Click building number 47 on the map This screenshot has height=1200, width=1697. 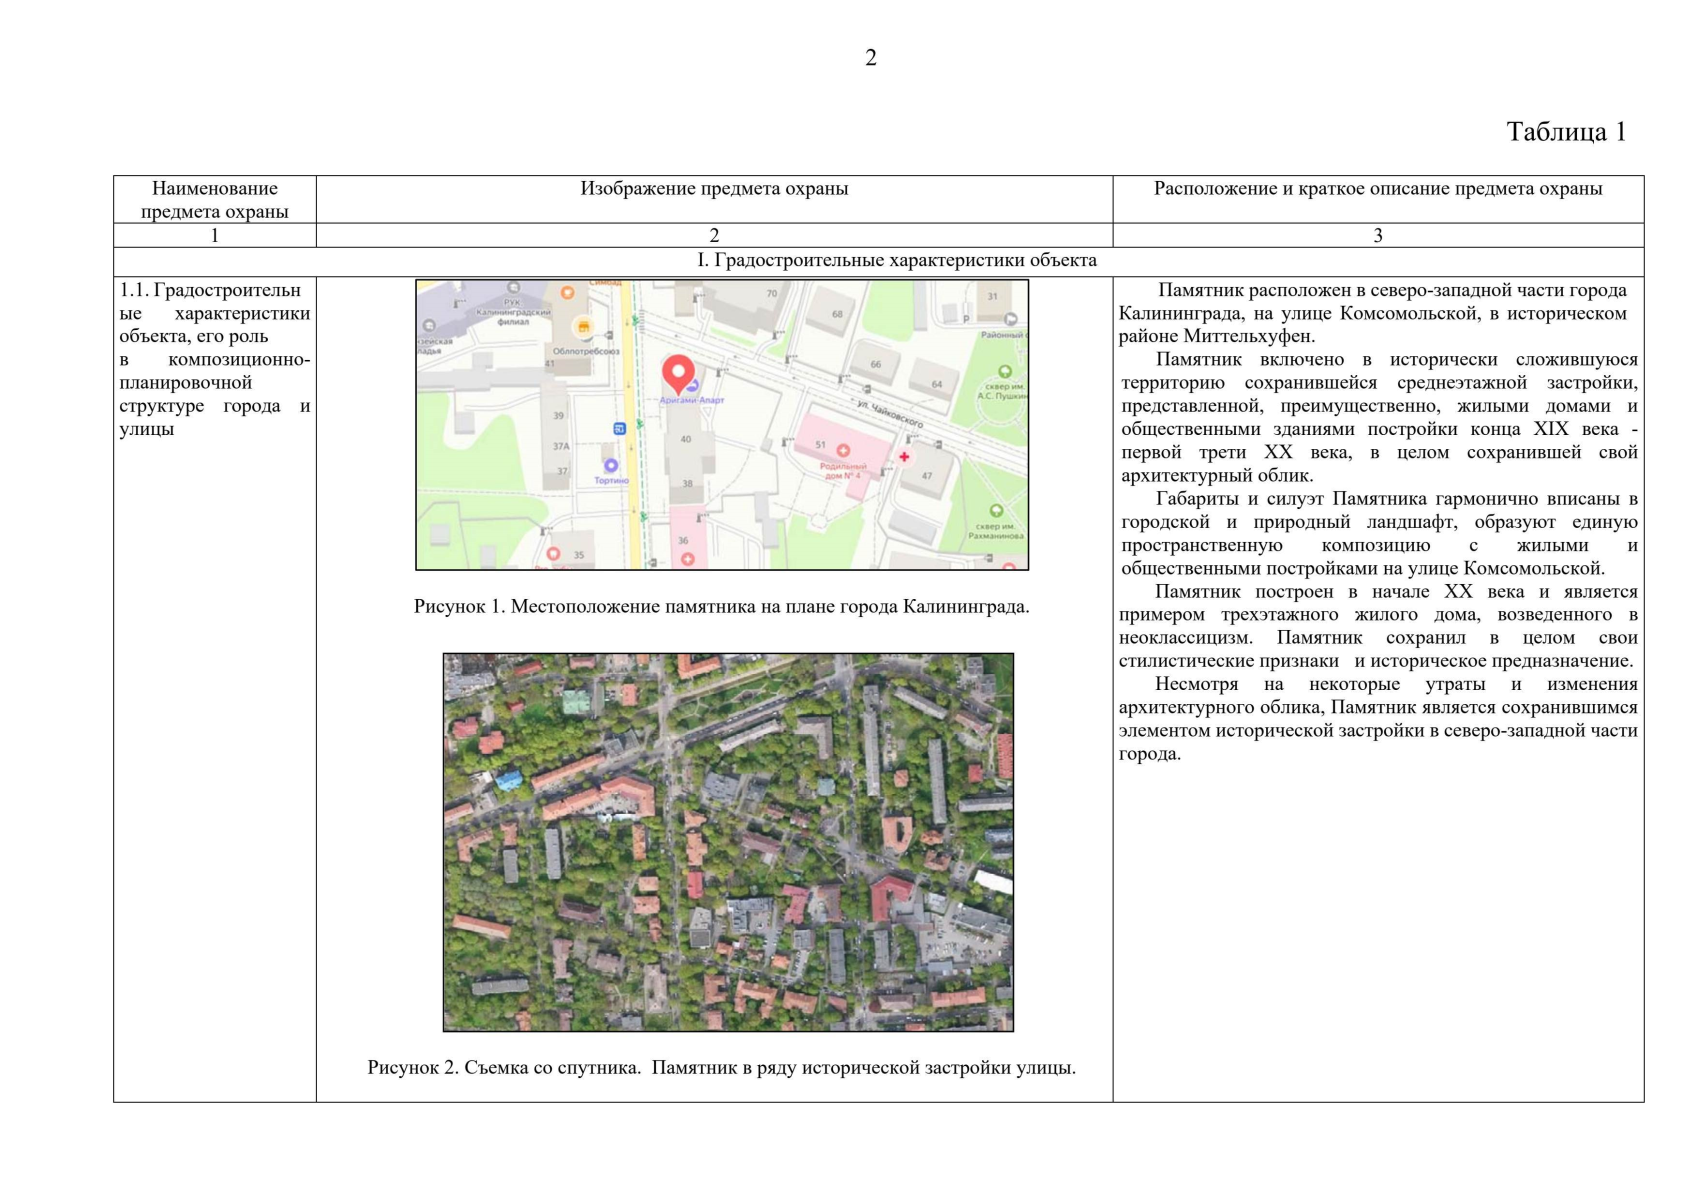point(927,476)
